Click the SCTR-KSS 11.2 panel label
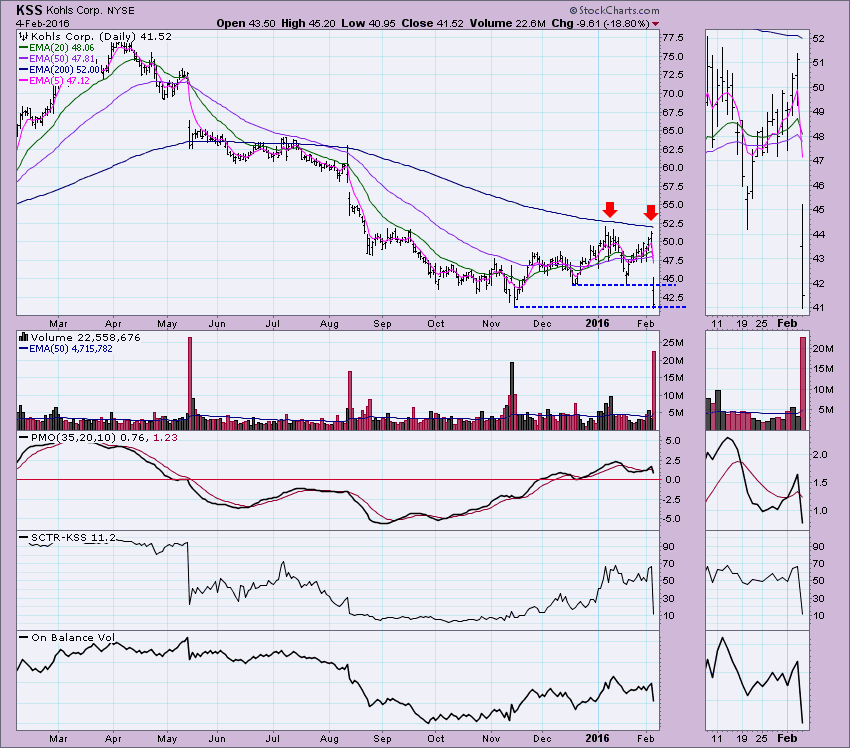 [x=73, y=538]
